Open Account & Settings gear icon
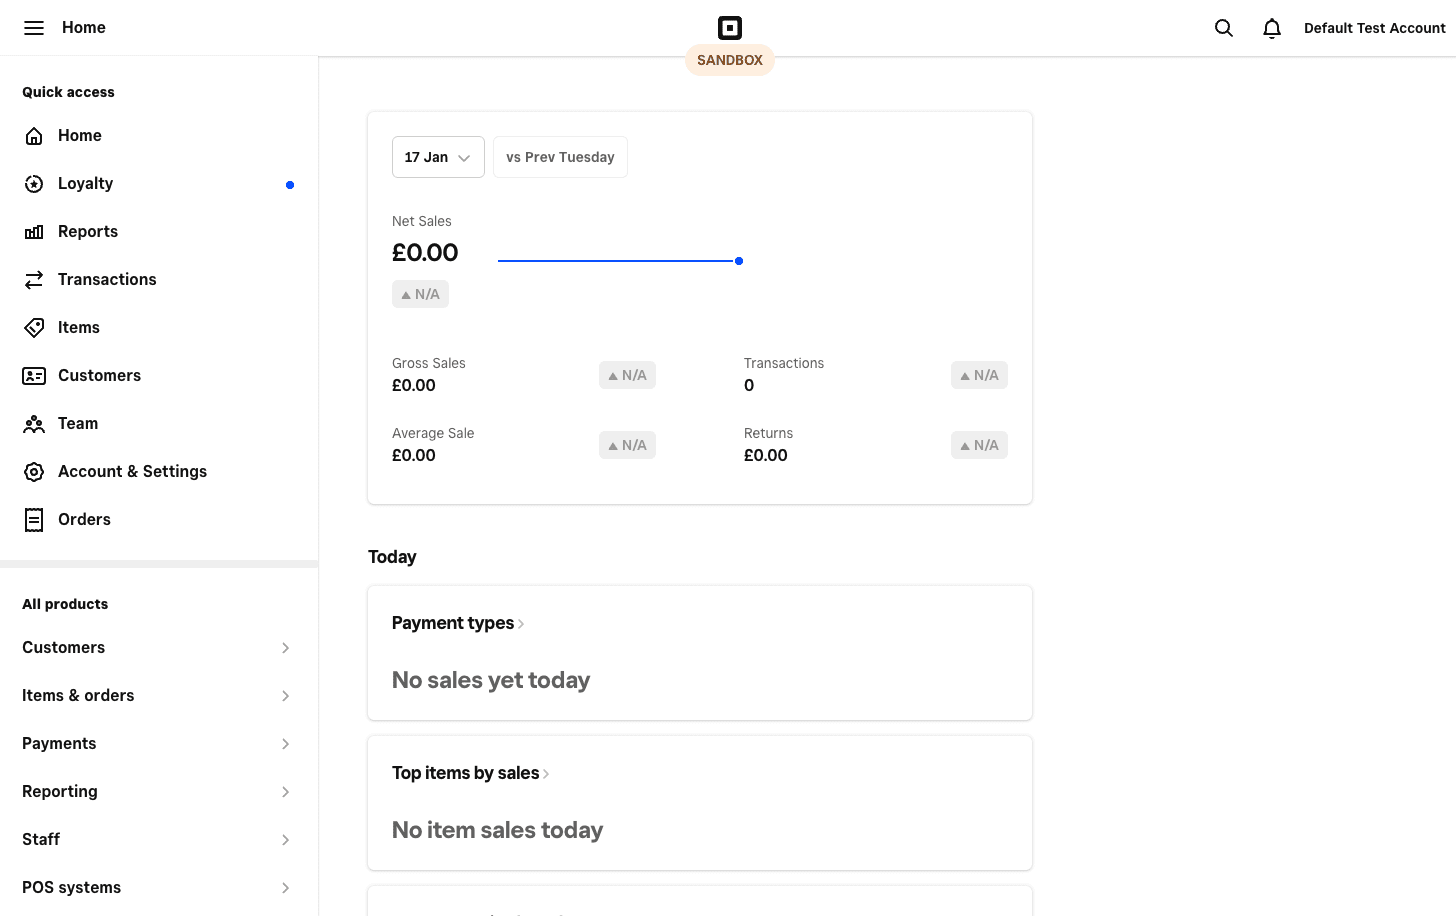 [x=33, y=471]
